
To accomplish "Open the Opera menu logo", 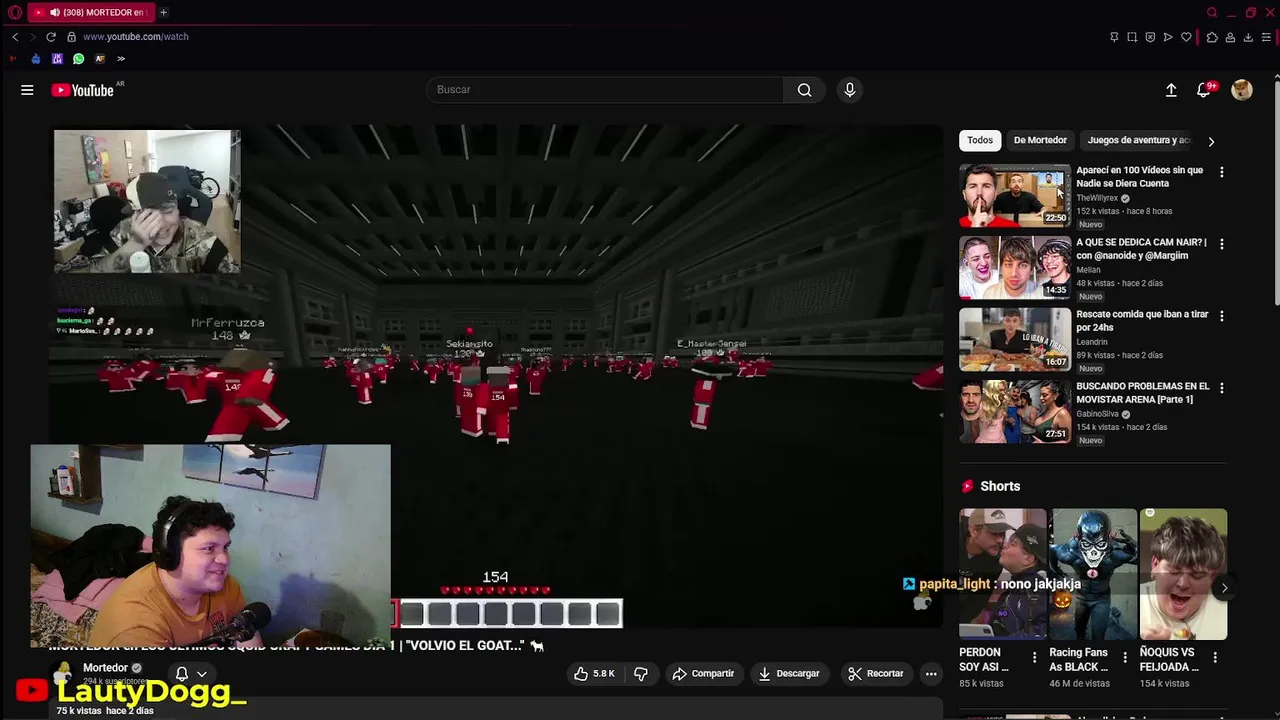I will [x=14, y=12].
